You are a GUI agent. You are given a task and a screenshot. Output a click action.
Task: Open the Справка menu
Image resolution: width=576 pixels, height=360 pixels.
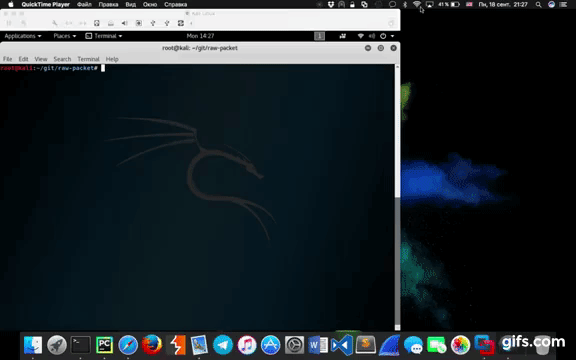(x=176, y=4)
